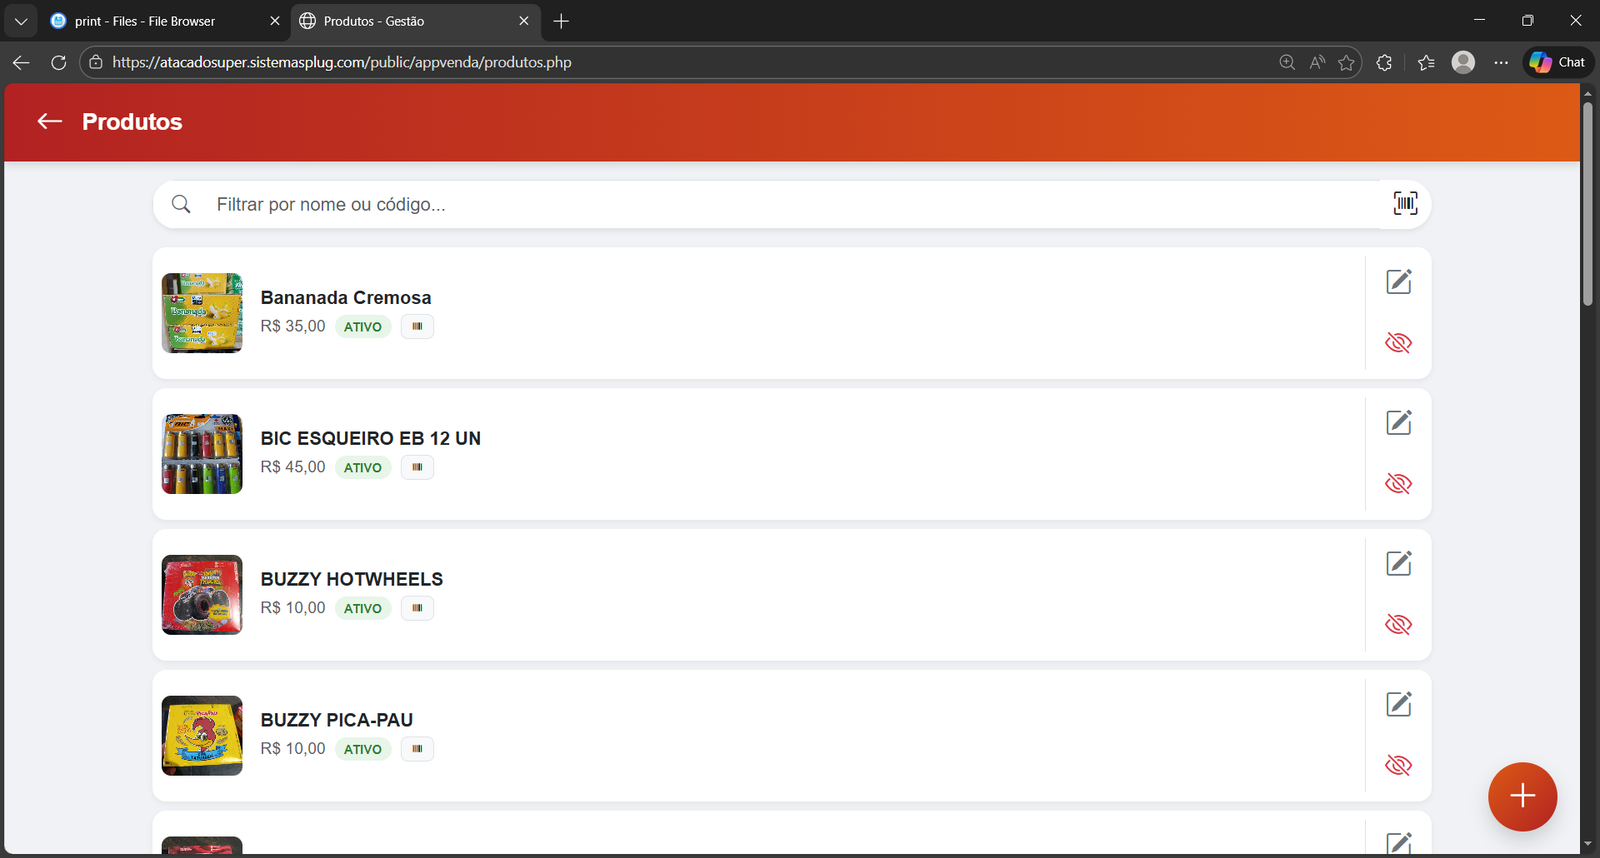Click the barcode badge for BUZZY HOTWHEELS
This screenshot has height=858, width=1600.
click(x=417, y=608)
